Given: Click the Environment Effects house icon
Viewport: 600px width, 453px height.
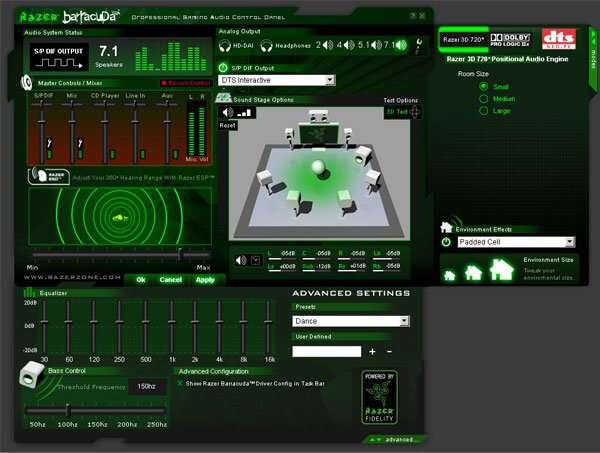Looking at the screenshot, I should pyautogui.click(x=446, y=227).
